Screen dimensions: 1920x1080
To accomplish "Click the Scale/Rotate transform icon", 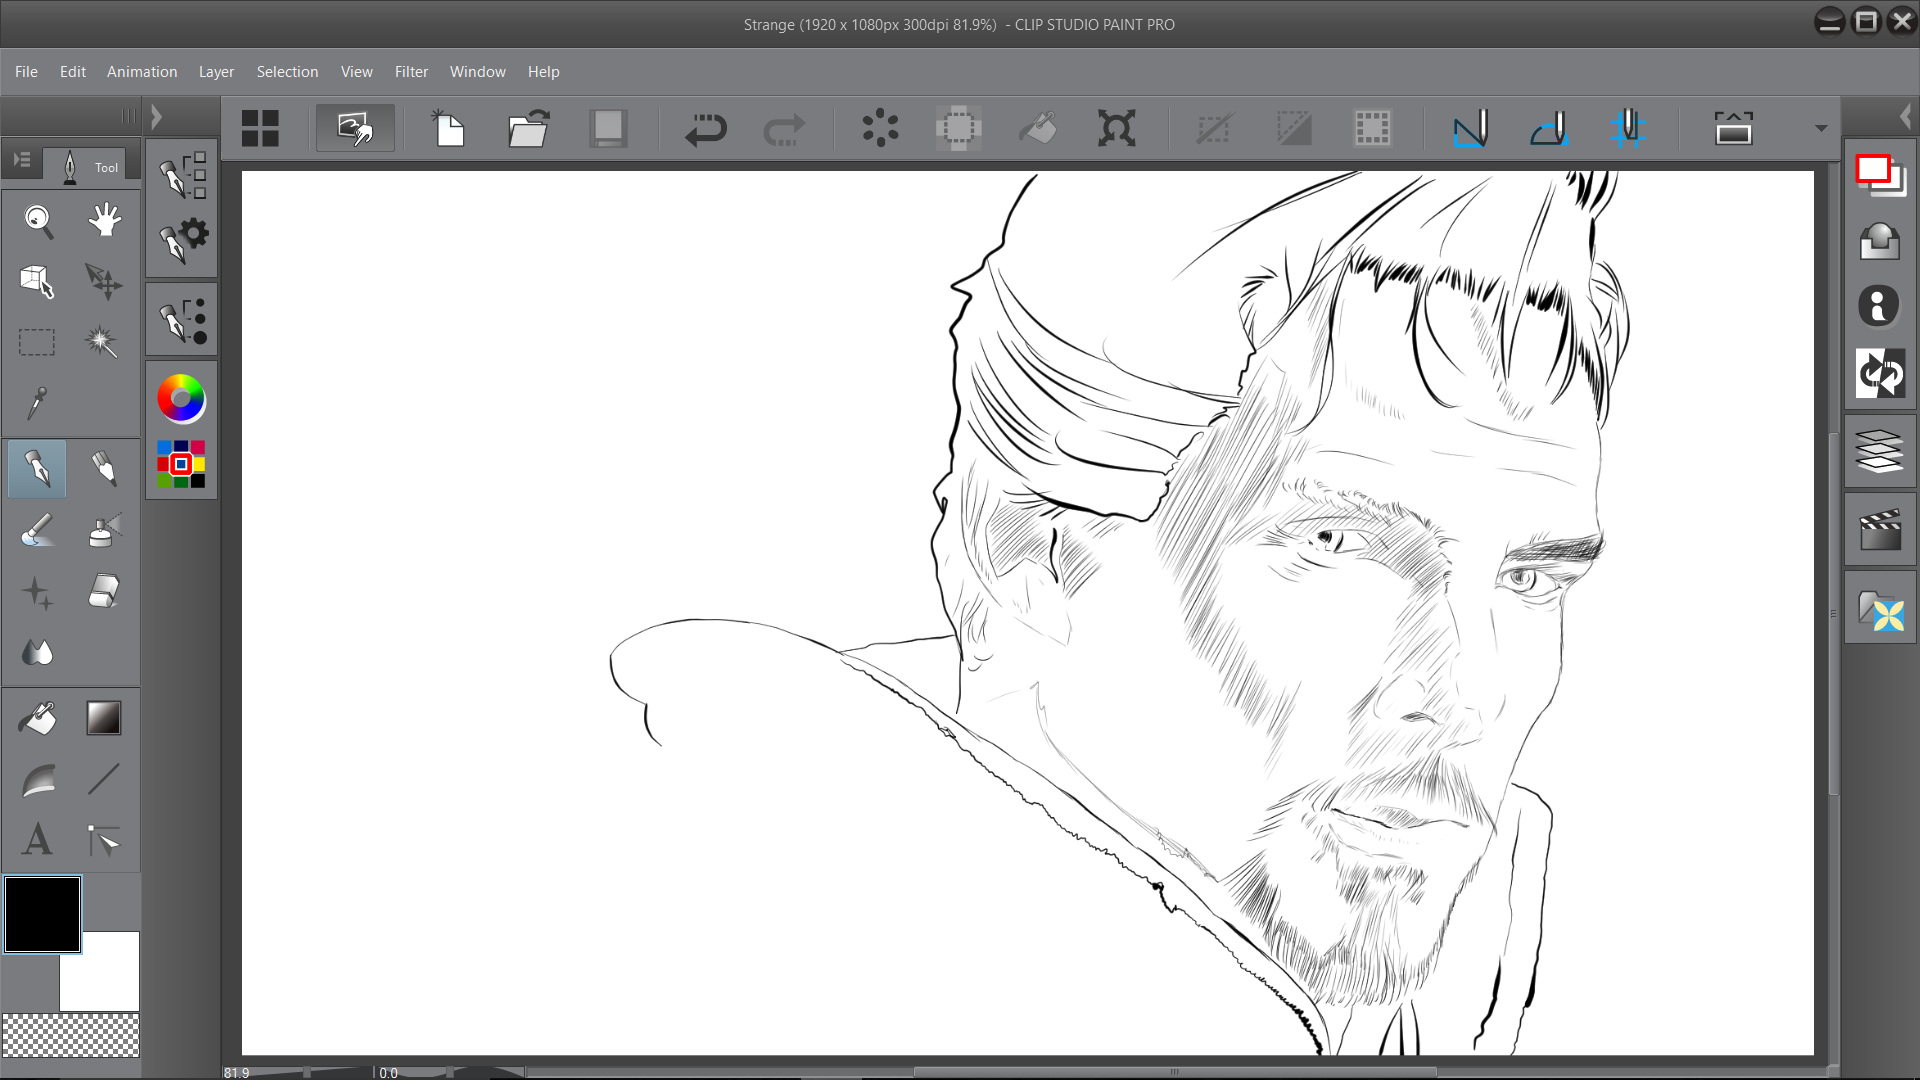I will 1116,128.
